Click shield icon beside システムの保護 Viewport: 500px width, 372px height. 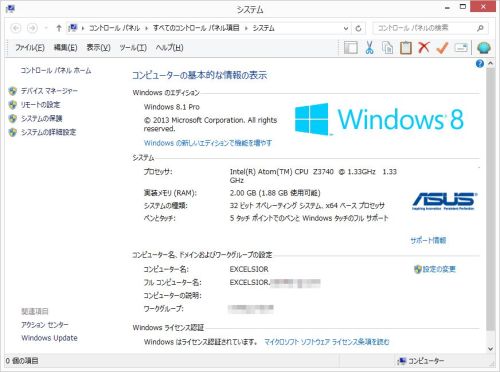[x=13, y=119]
